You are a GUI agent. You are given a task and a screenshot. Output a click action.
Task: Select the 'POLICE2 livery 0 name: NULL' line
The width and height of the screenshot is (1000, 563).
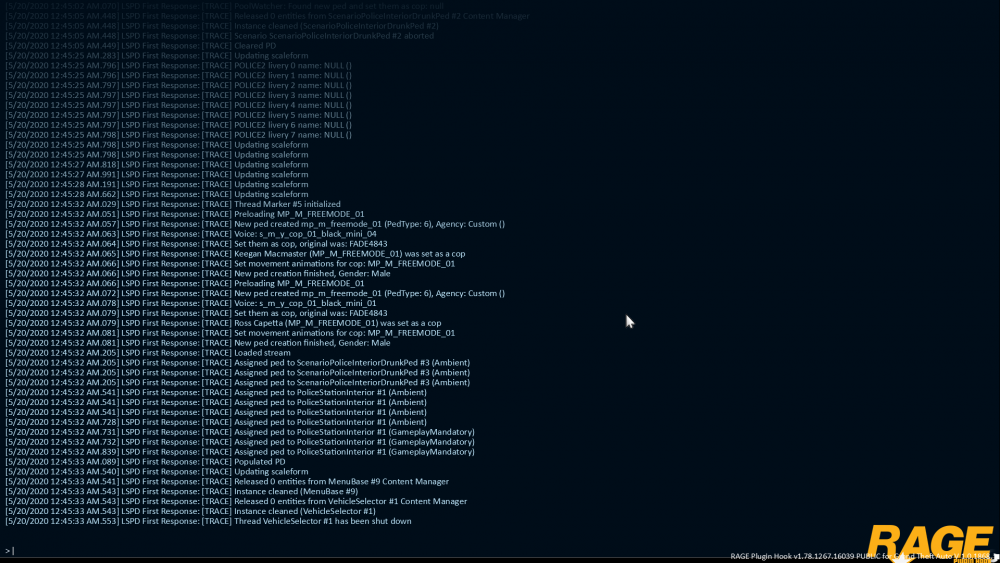179,66
